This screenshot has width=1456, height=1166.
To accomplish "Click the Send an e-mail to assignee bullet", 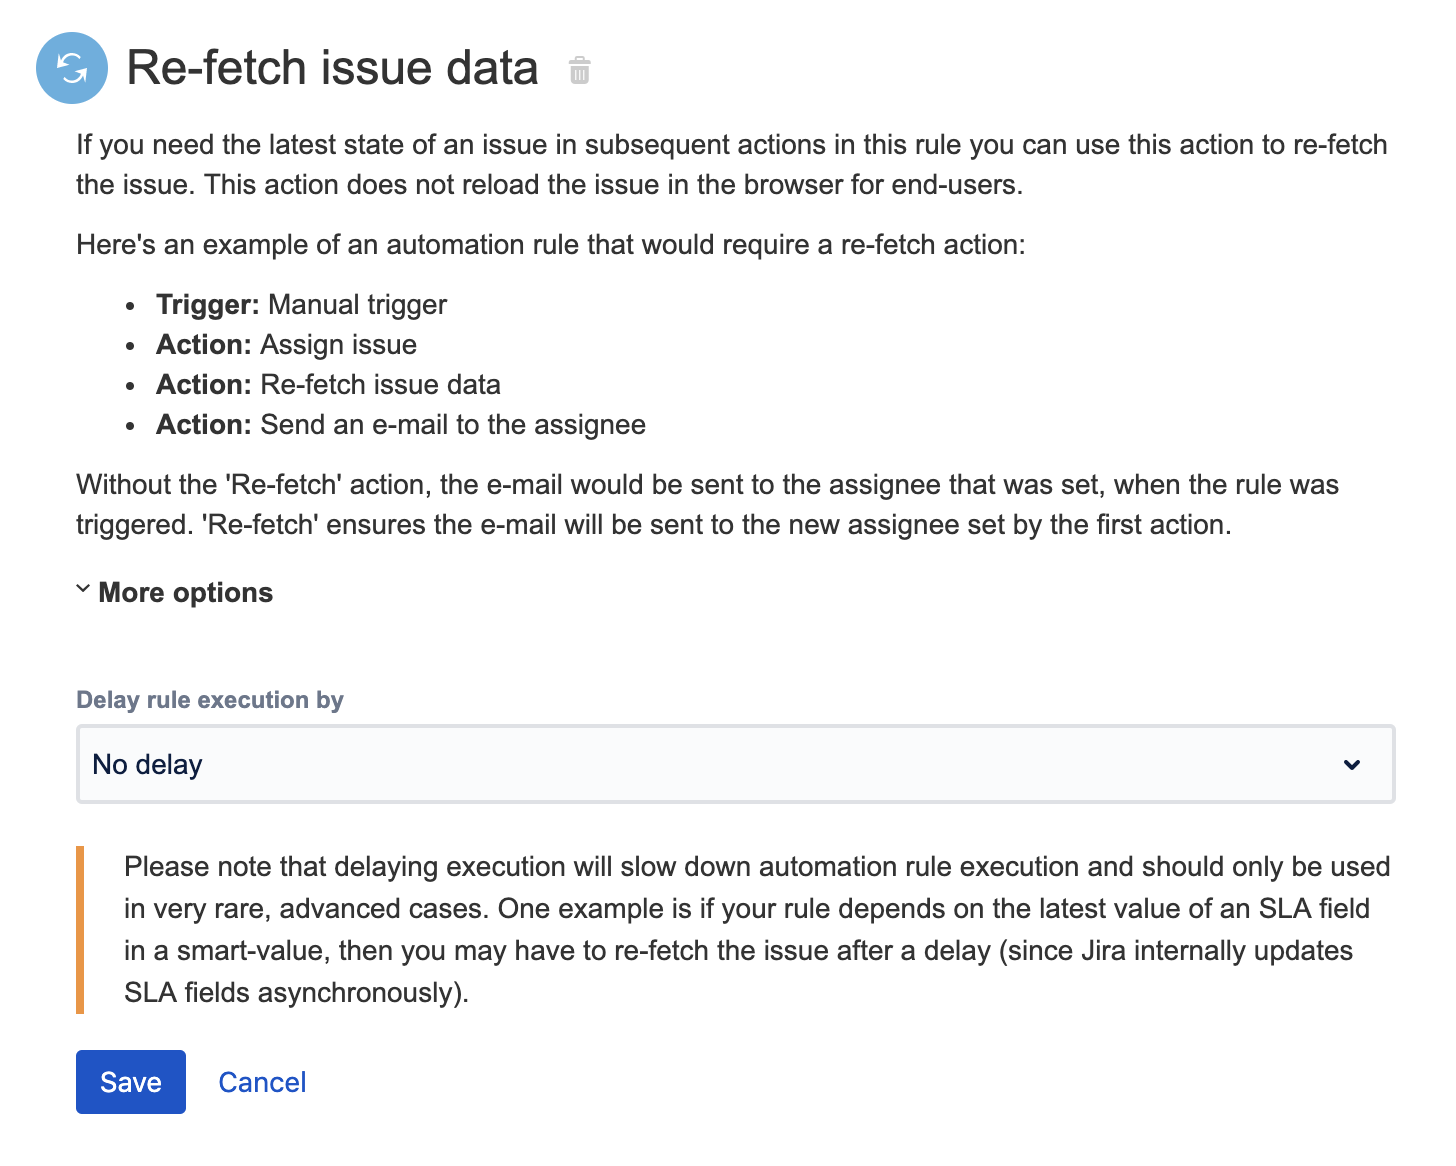I will coord(401,425).
